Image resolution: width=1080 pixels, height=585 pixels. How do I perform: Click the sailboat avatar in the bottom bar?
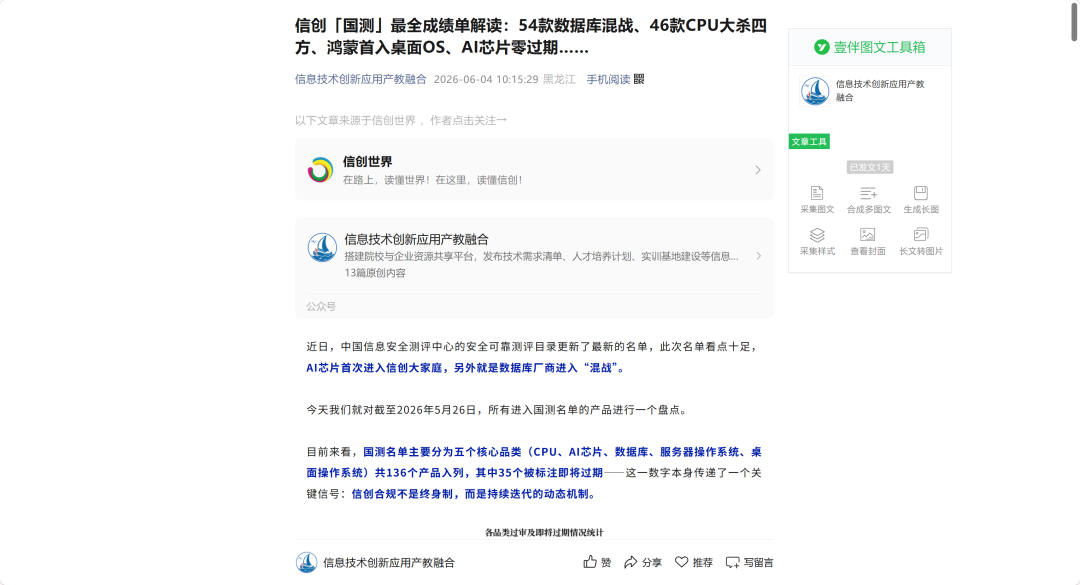307,562
